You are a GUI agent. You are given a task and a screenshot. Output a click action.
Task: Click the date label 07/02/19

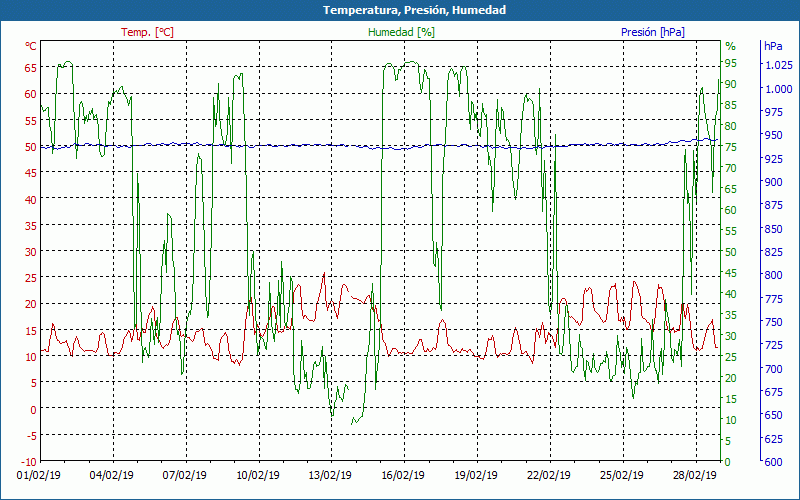click(185, 475)
